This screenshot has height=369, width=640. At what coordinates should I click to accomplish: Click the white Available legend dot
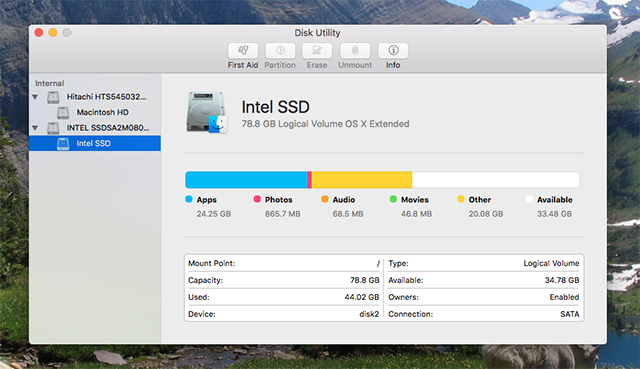tap(529, 199)
